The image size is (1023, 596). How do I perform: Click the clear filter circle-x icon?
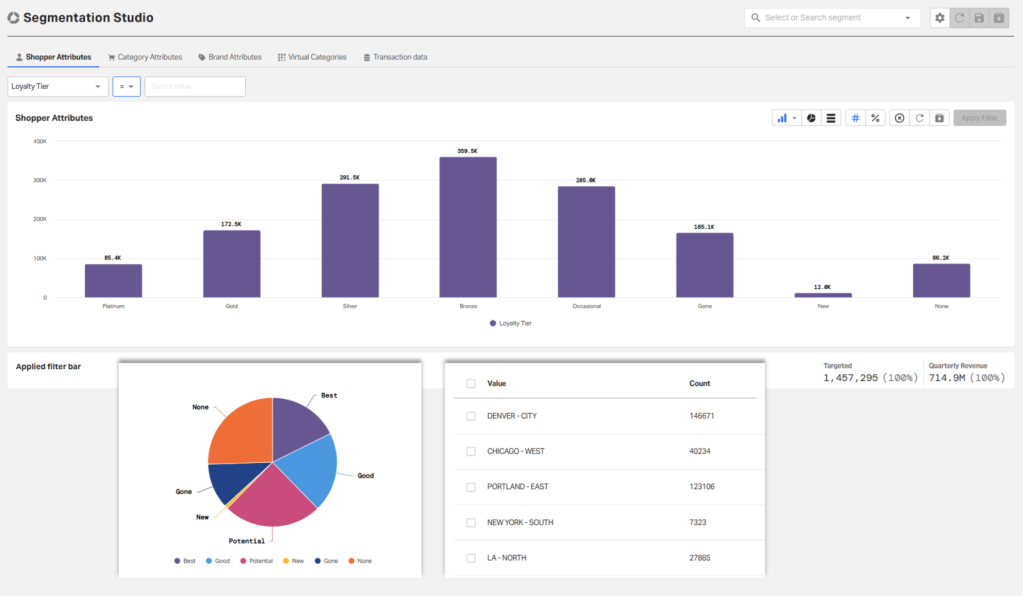pos(901,117)
